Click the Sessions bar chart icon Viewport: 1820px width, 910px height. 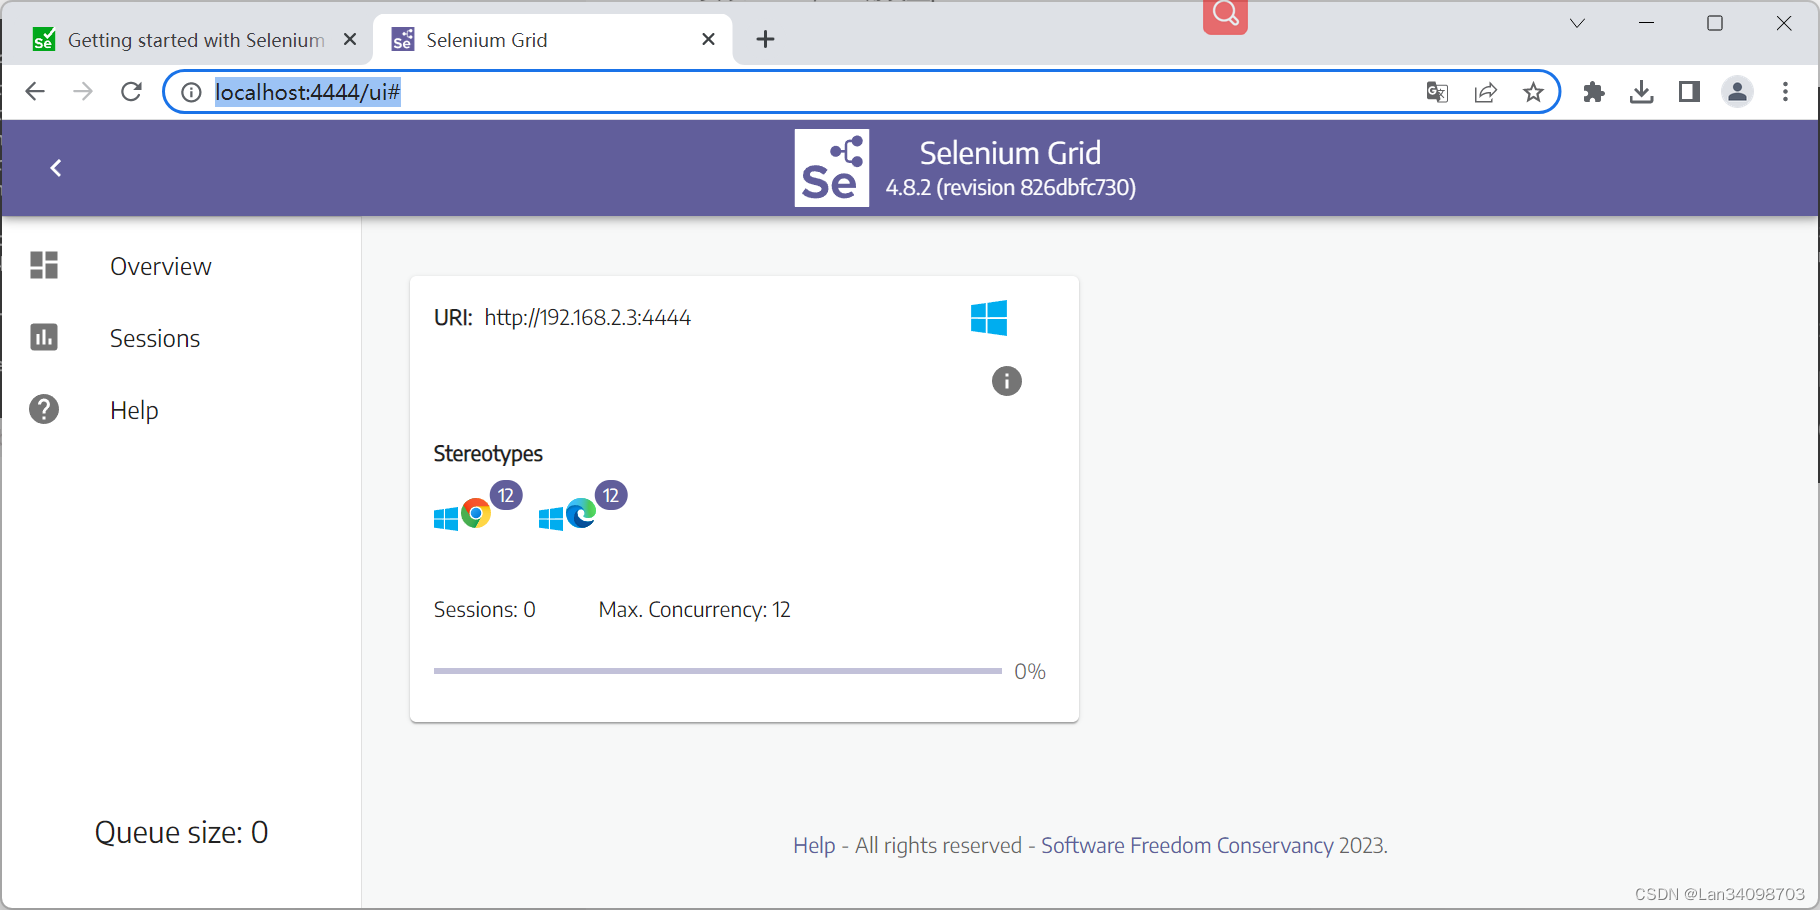[x=44, y=337]
